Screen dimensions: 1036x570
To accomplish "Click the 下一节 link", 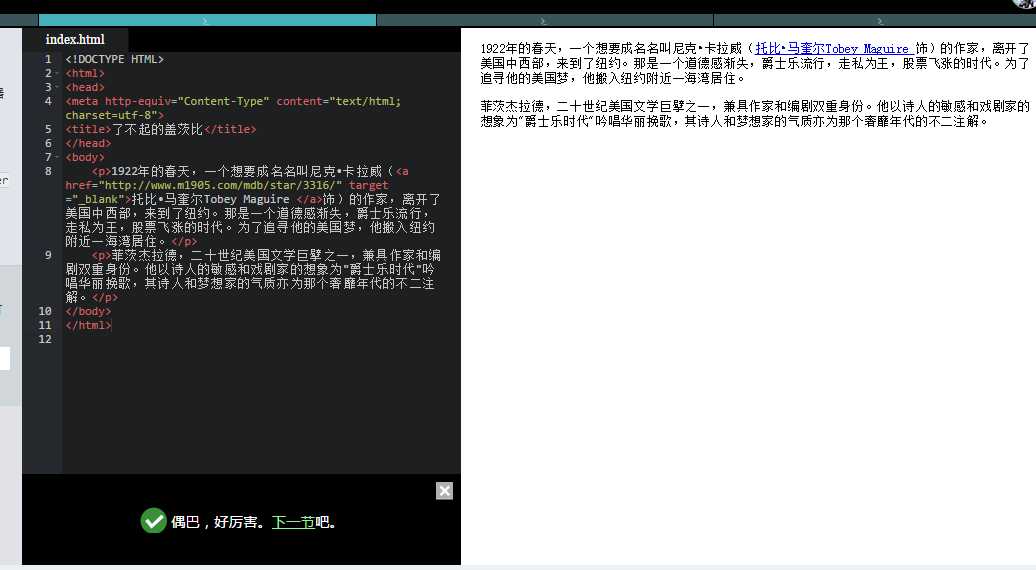I will [x=293, y=522].
